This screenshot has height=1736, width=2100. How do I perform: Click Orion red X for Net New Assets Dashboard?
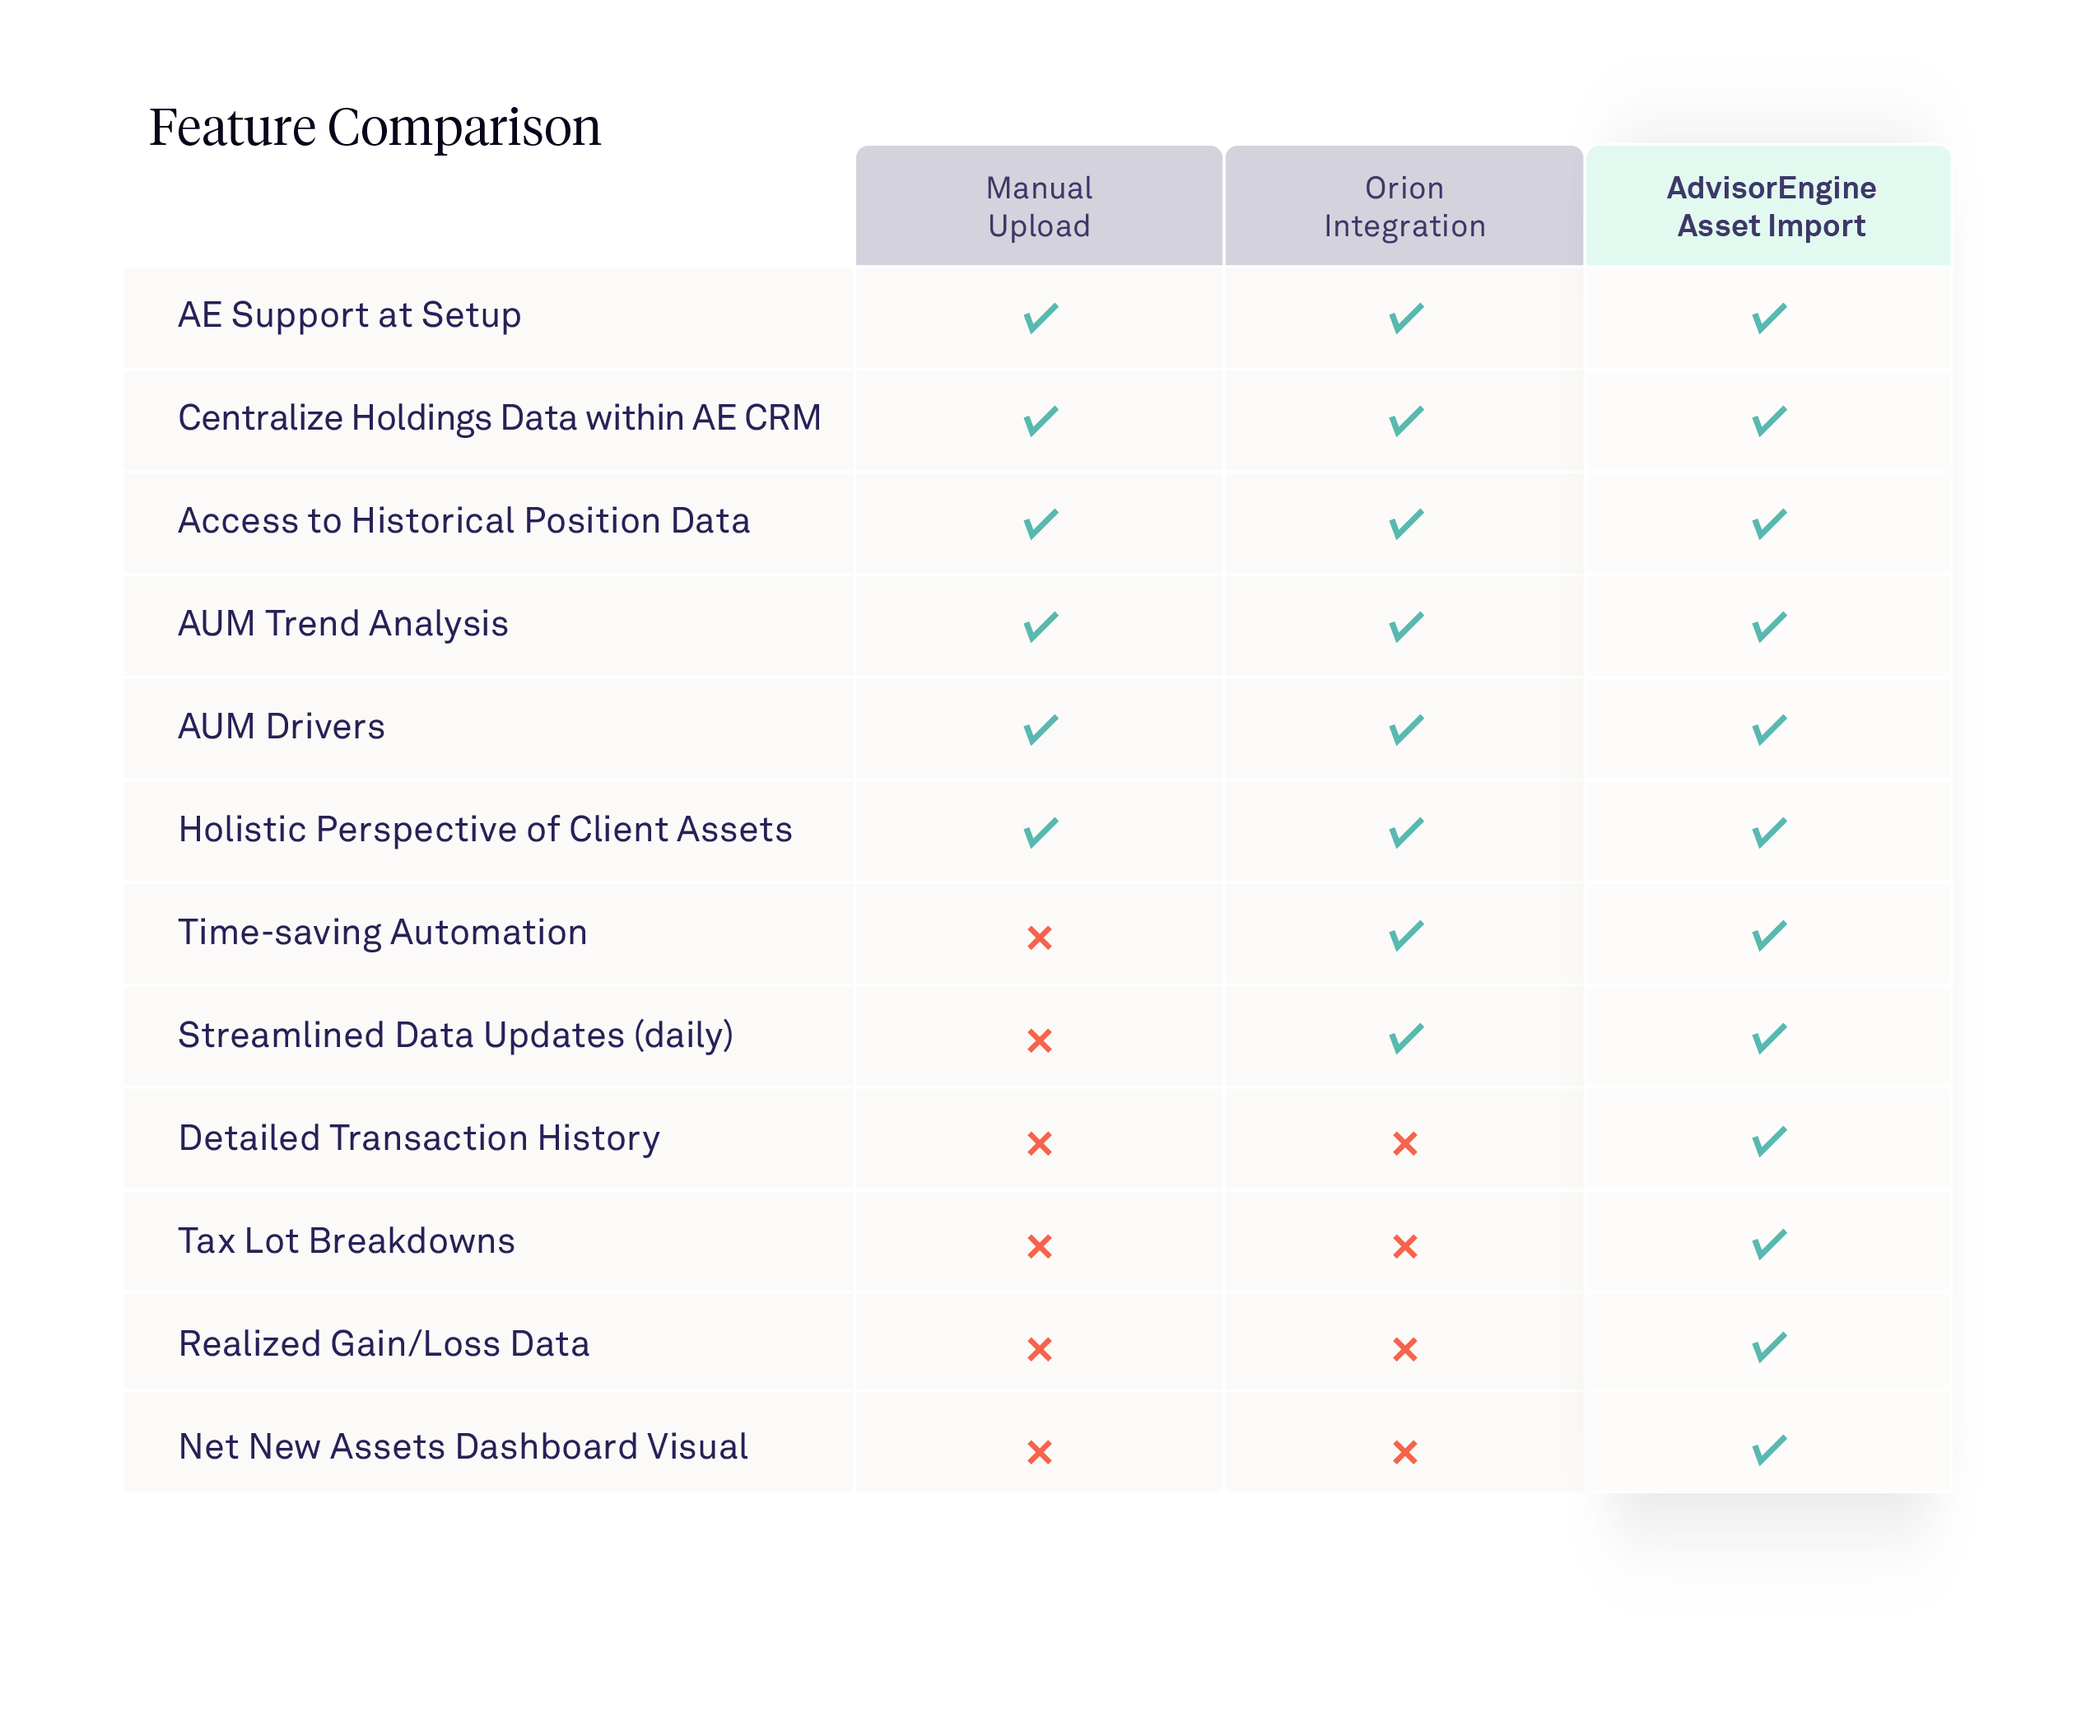pos(1405,1452)
